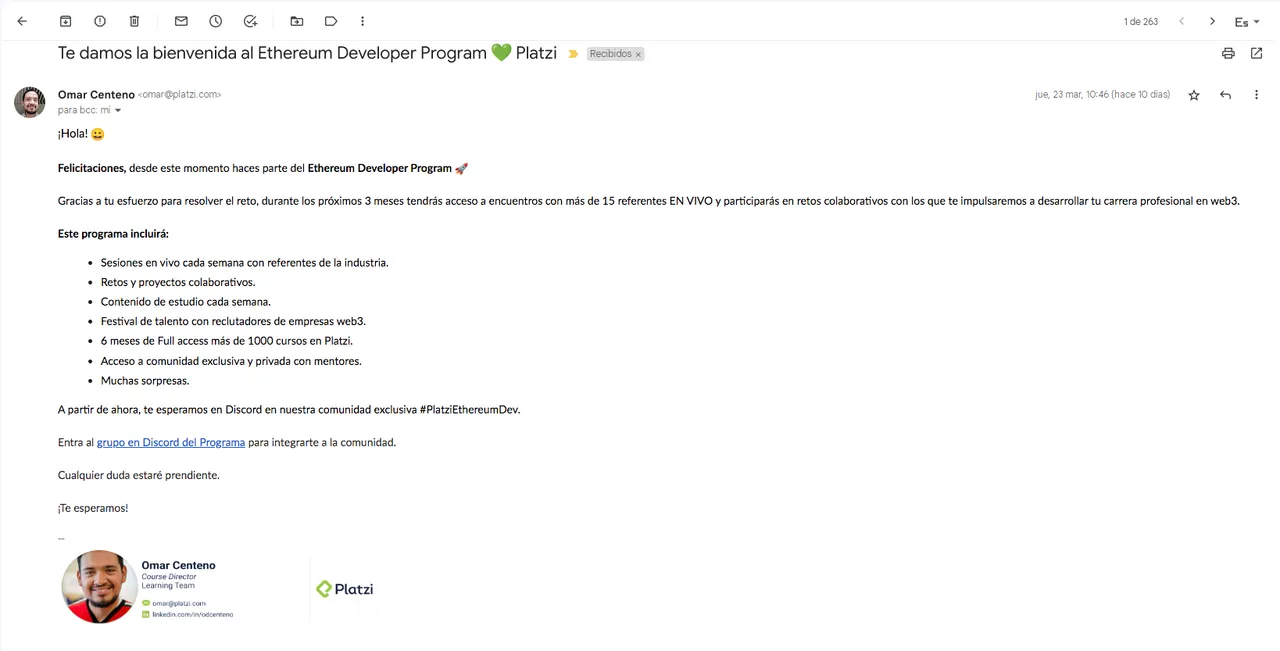Archive this email
Viewport: 1280px width, 651px height.
click(x=66, y=21)
